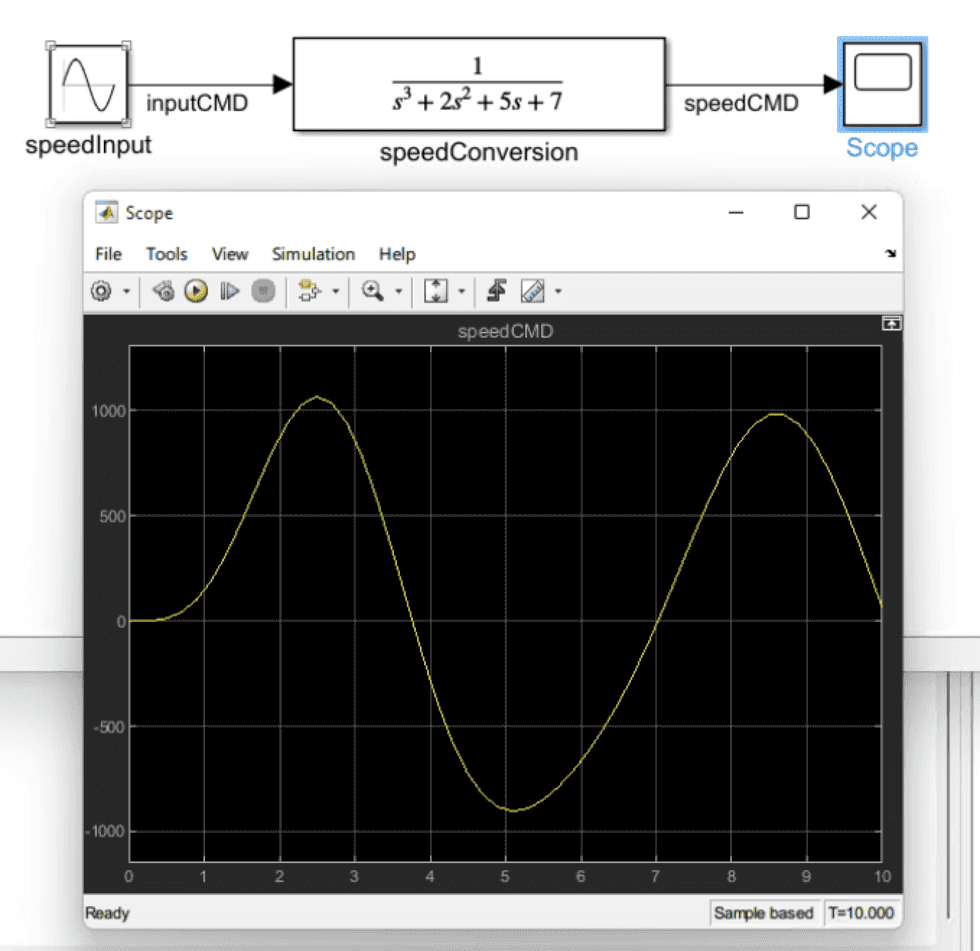Open the Help menu in Scope

(397, 254)
